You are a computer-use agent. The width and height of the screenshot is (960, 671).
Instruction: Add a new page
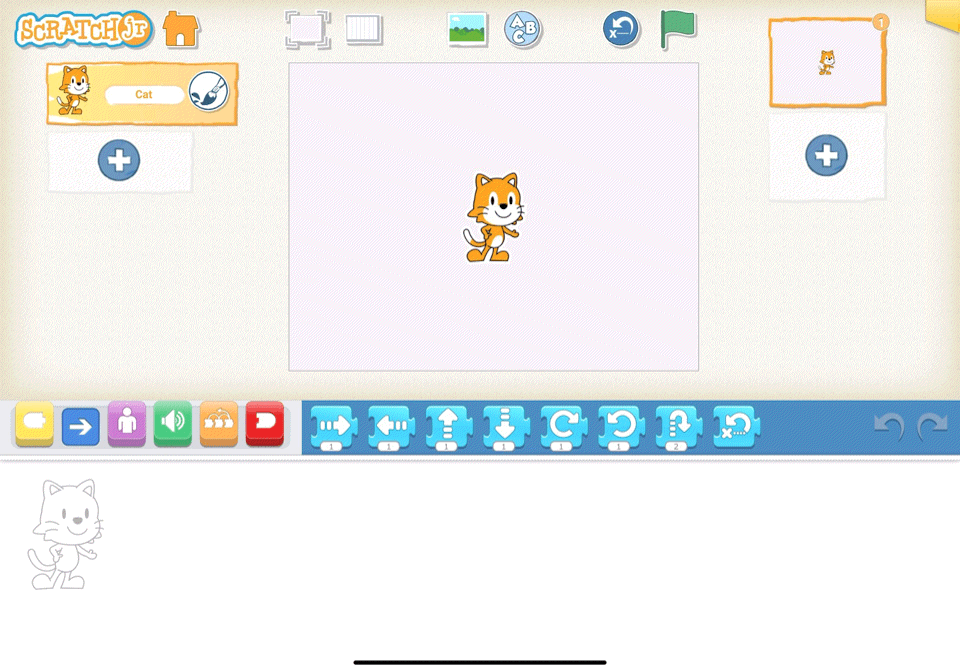pyautogui.click(x=827, y=156)
